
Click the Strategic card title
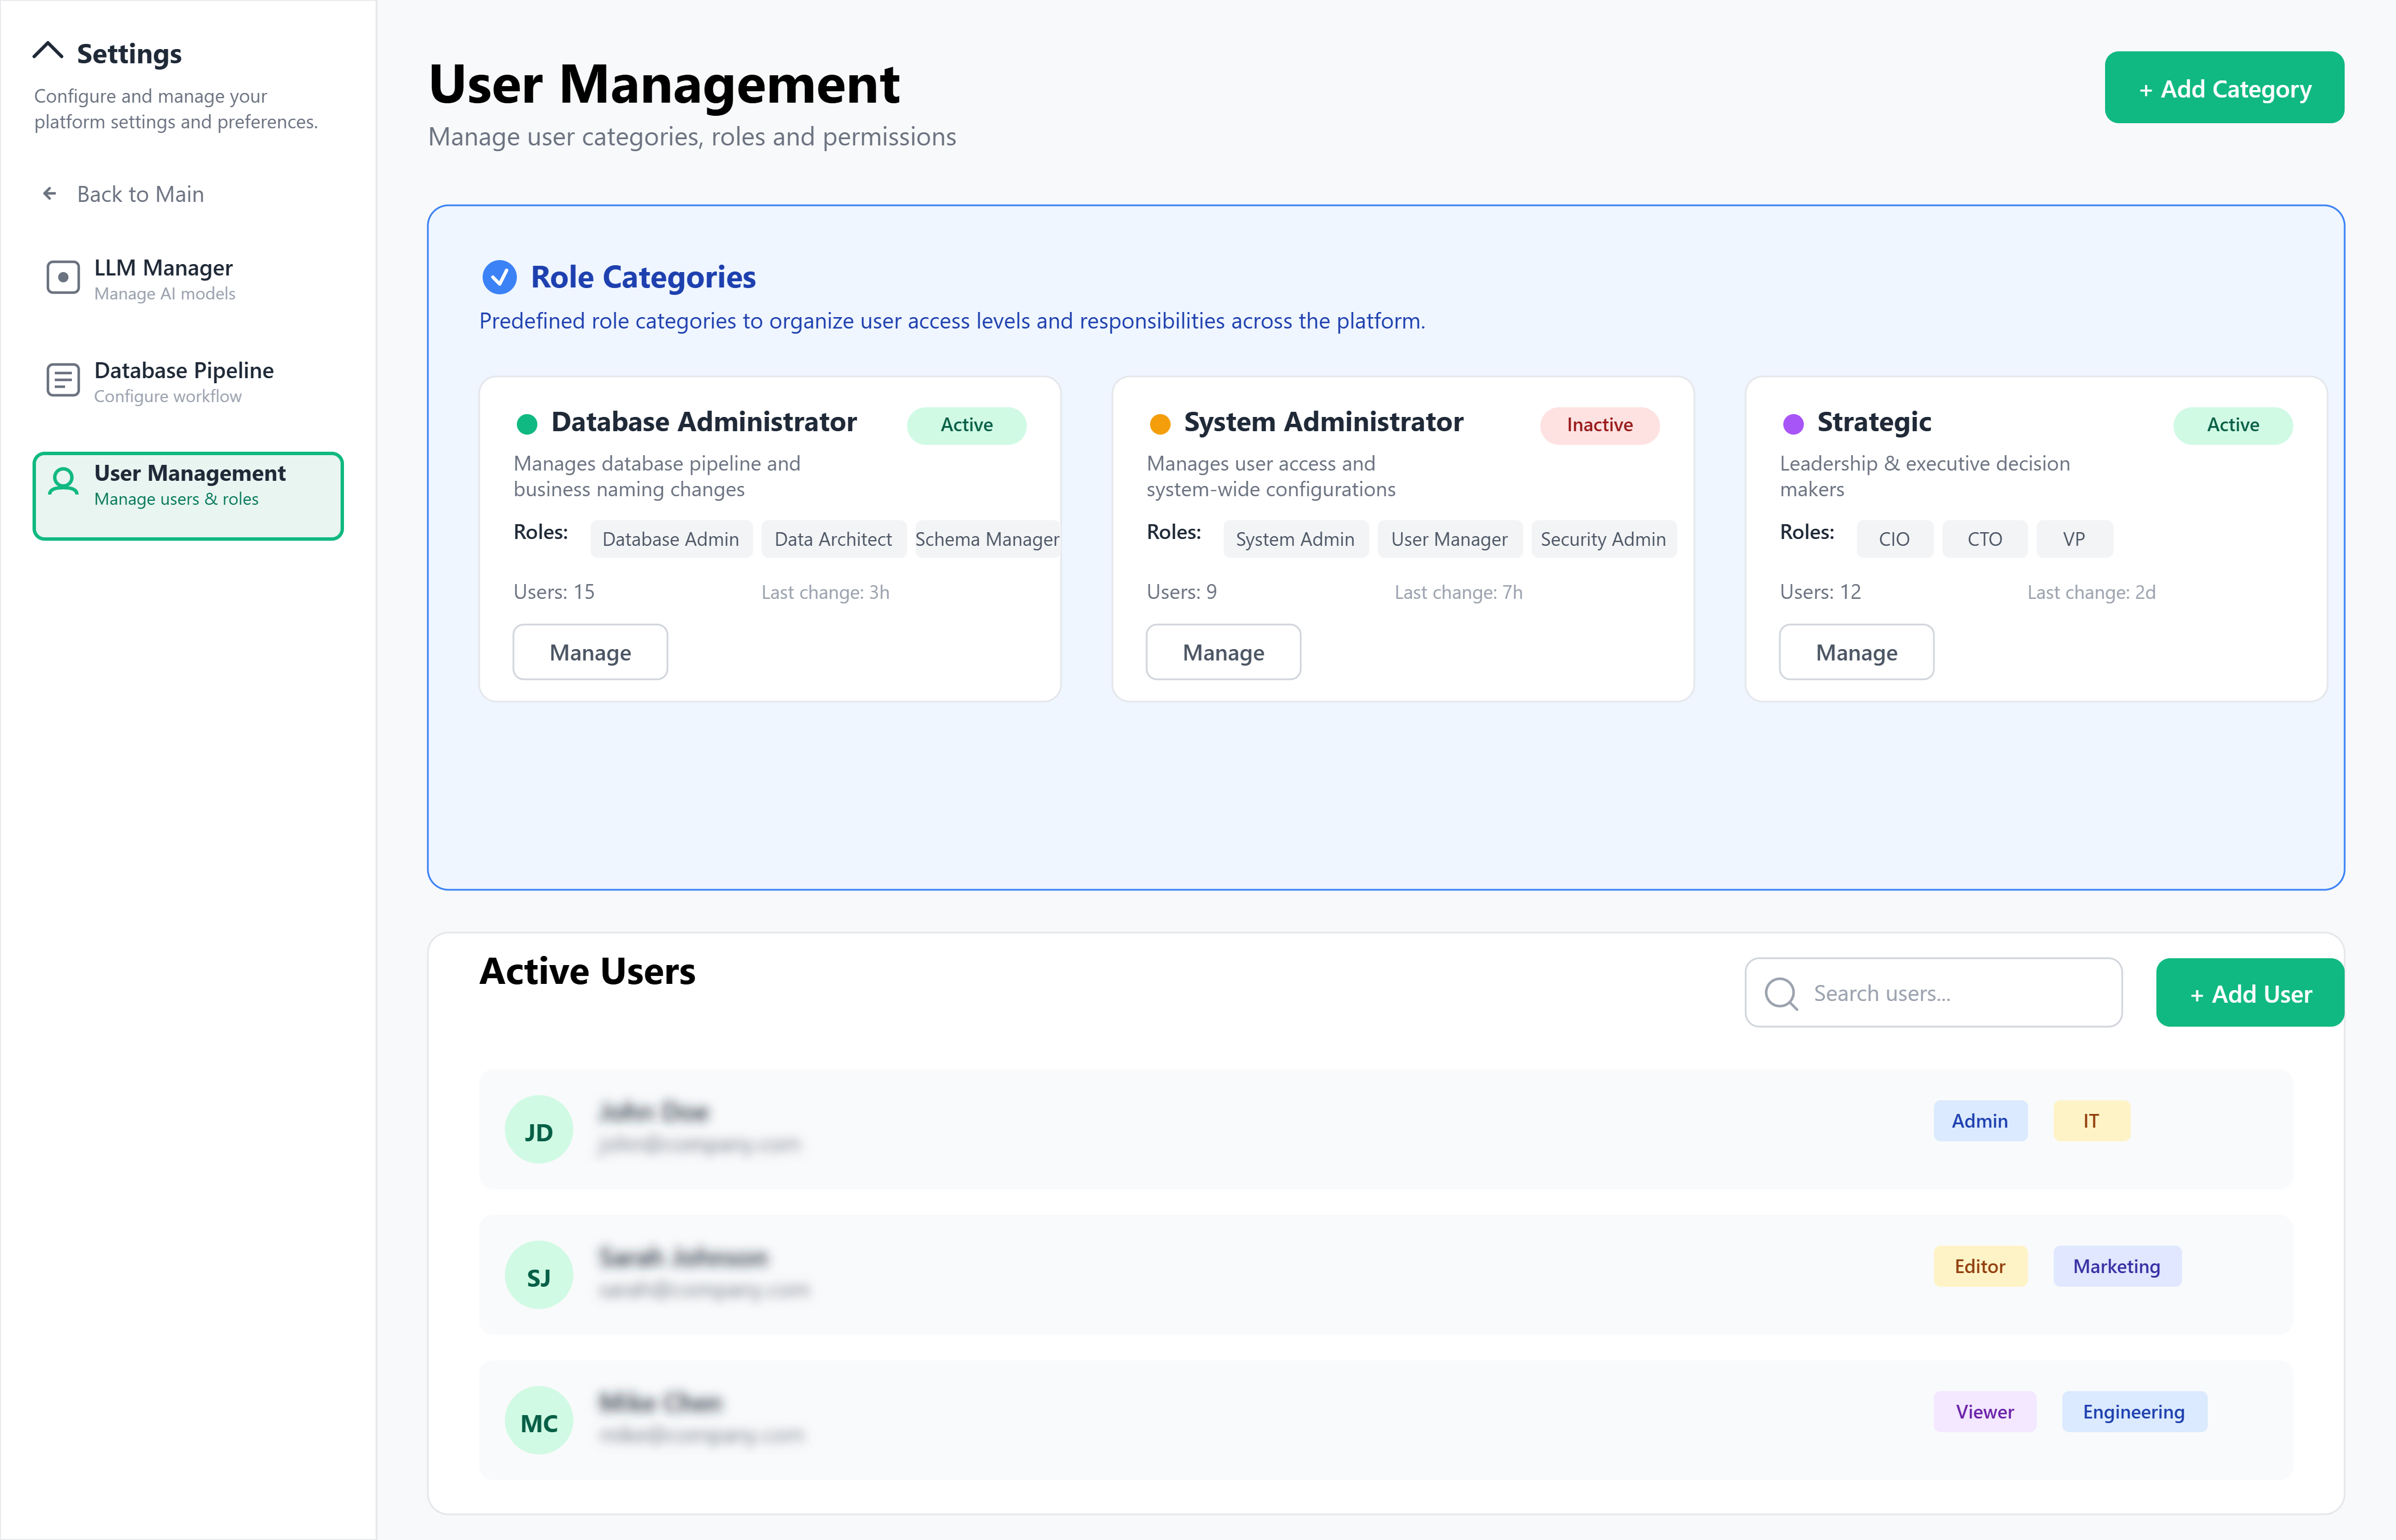[1874, 422]
